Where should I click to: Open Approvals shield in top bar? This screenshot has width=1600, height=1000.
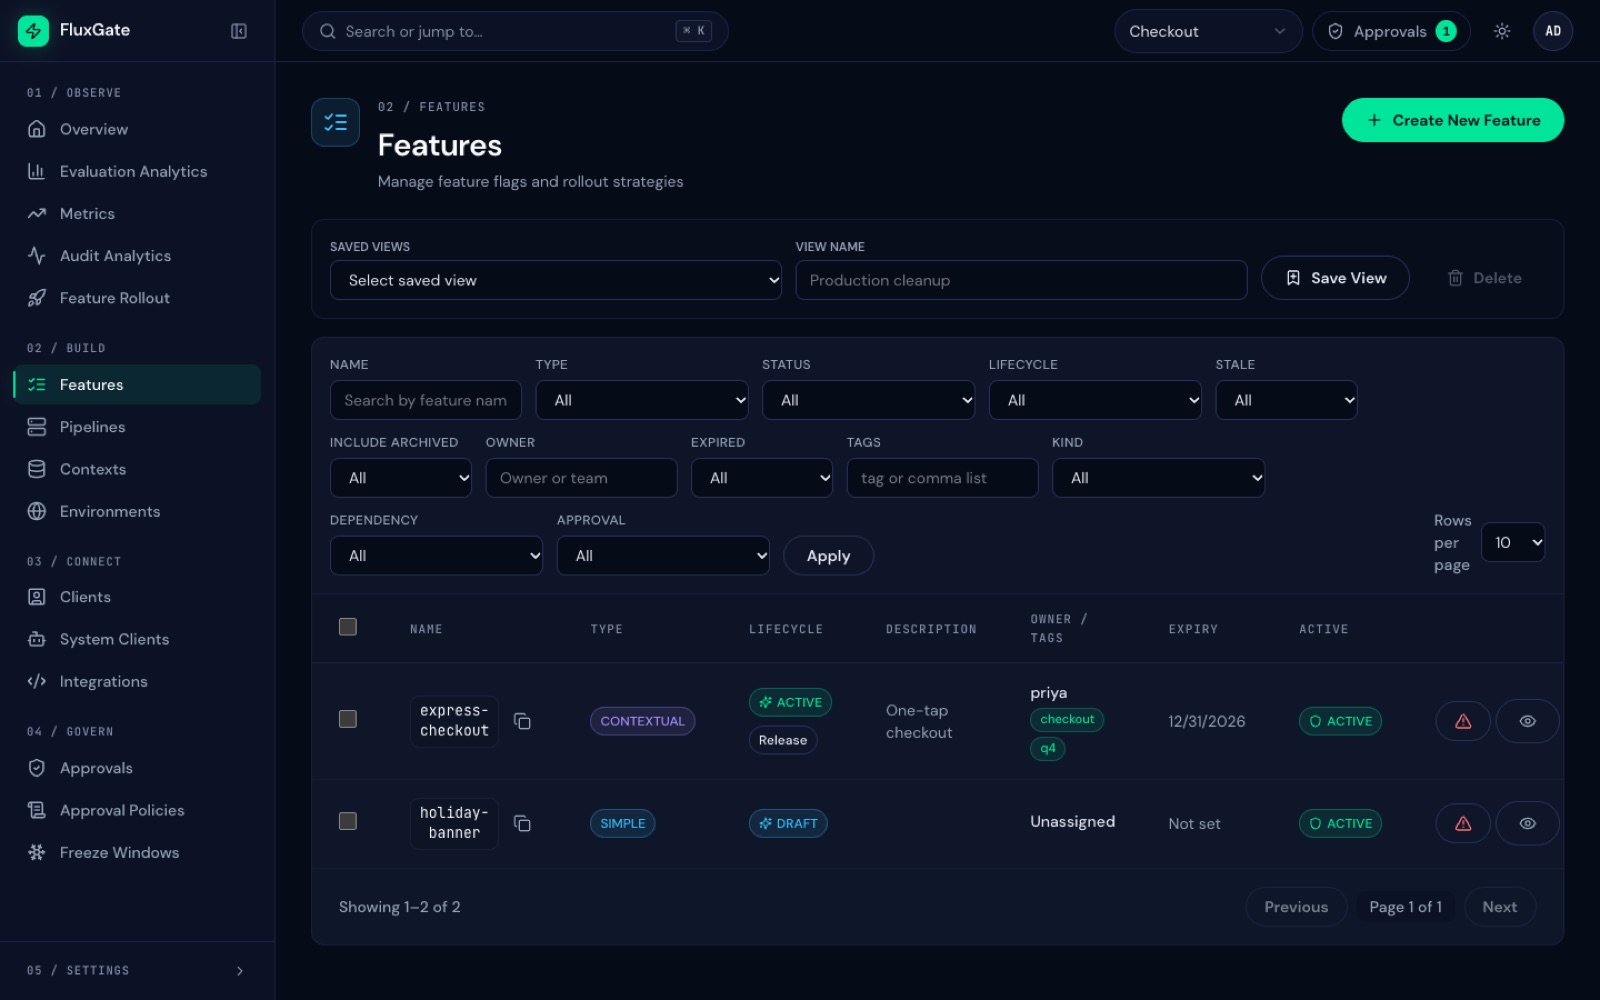[1391, 31]
